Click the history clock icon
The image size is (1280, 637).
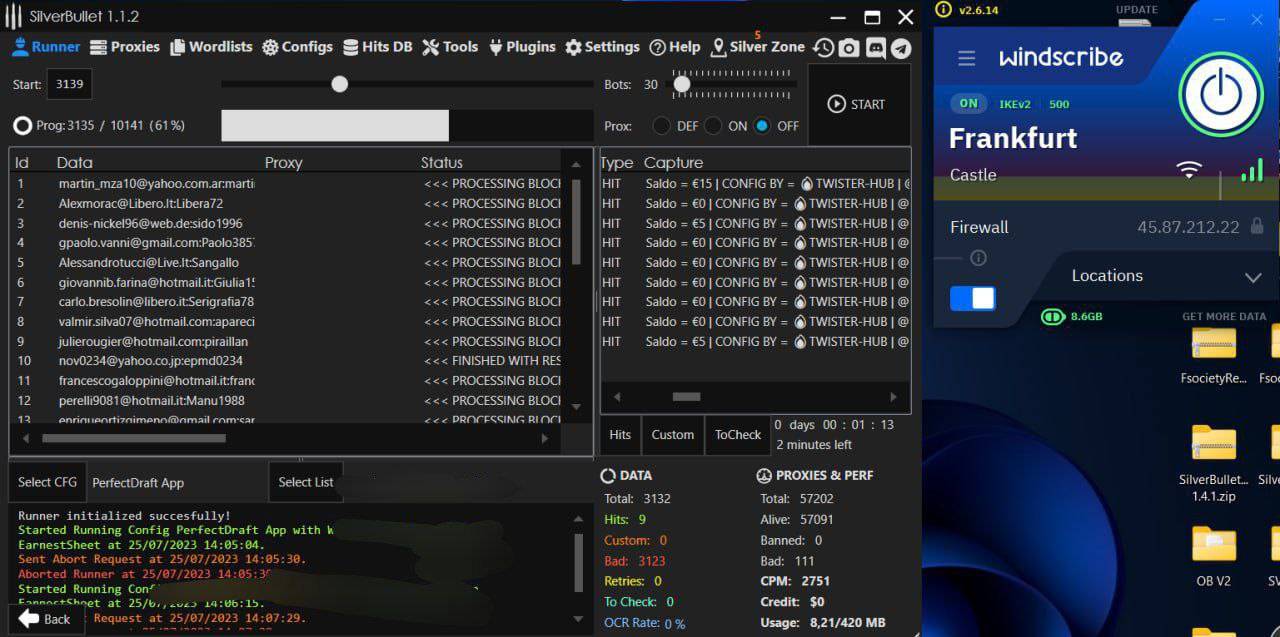(823, 47)
